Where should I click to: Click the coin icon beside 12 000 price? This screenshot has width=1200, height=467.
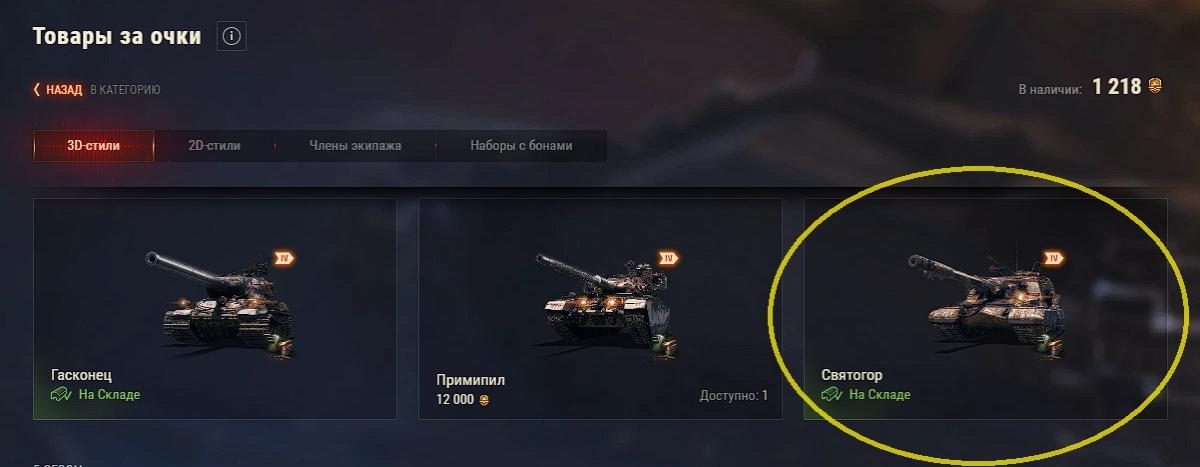485,399
